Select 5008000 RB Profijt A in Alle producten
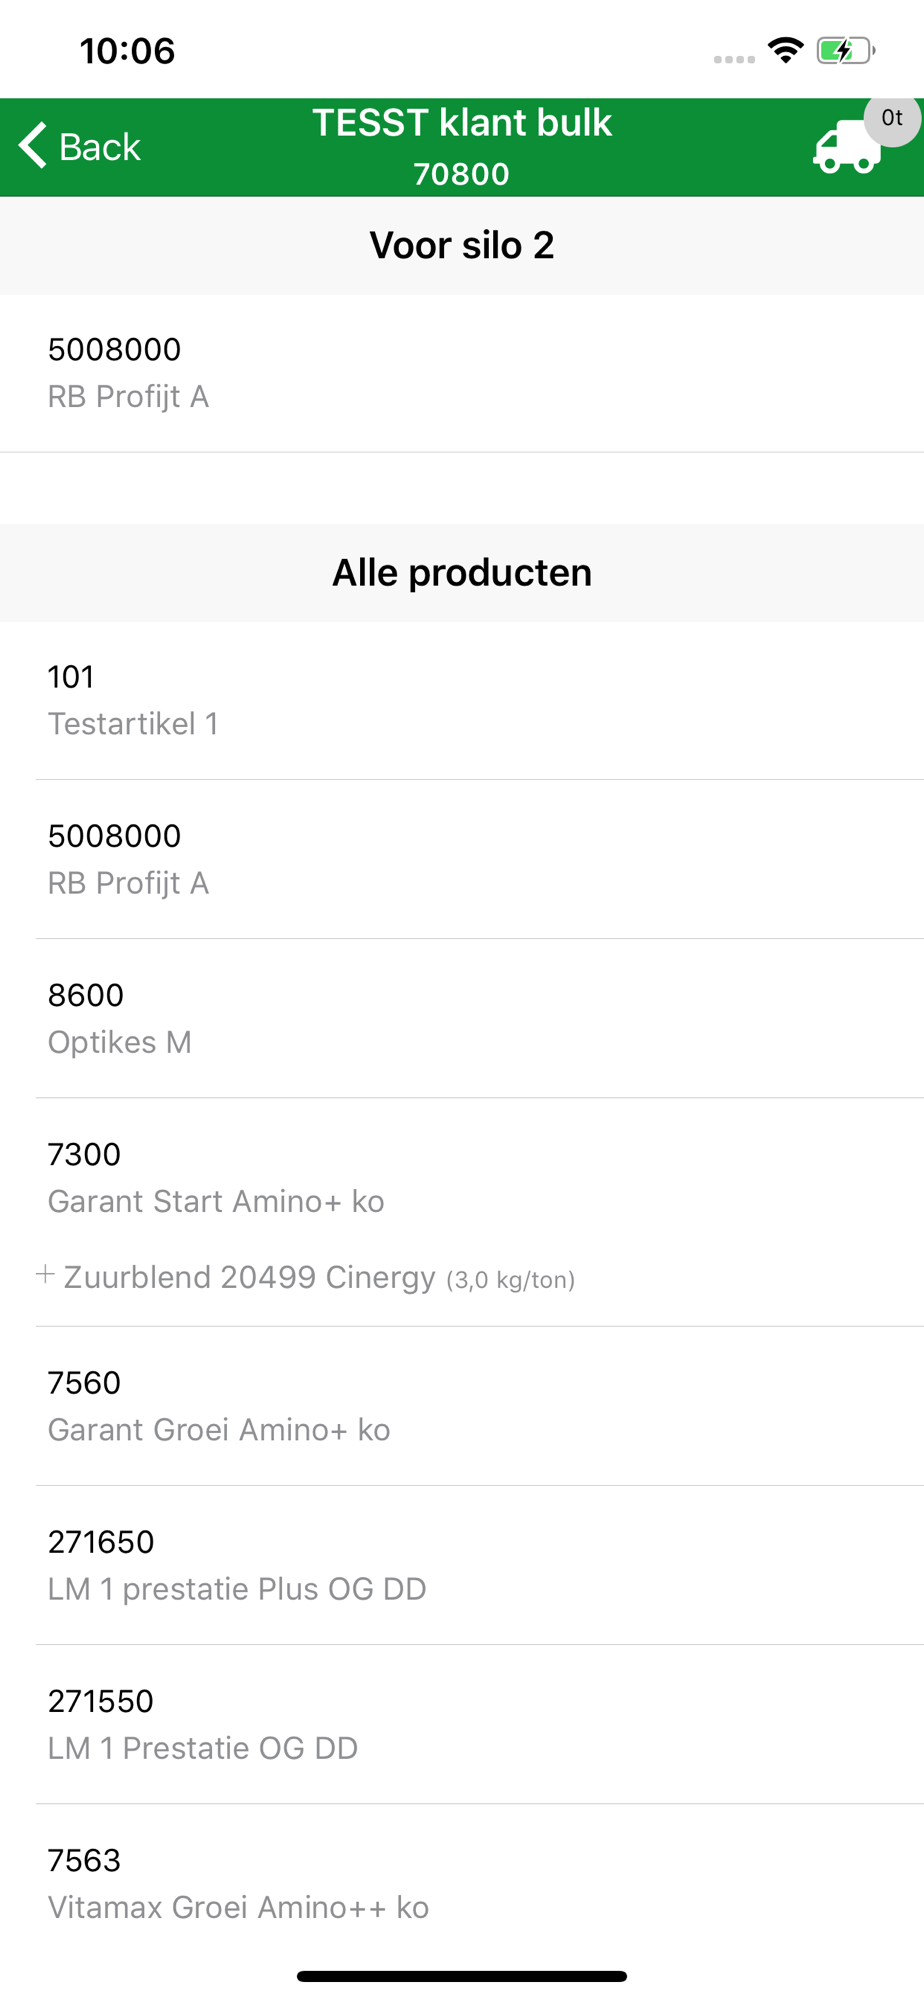 tap(462, 859)
